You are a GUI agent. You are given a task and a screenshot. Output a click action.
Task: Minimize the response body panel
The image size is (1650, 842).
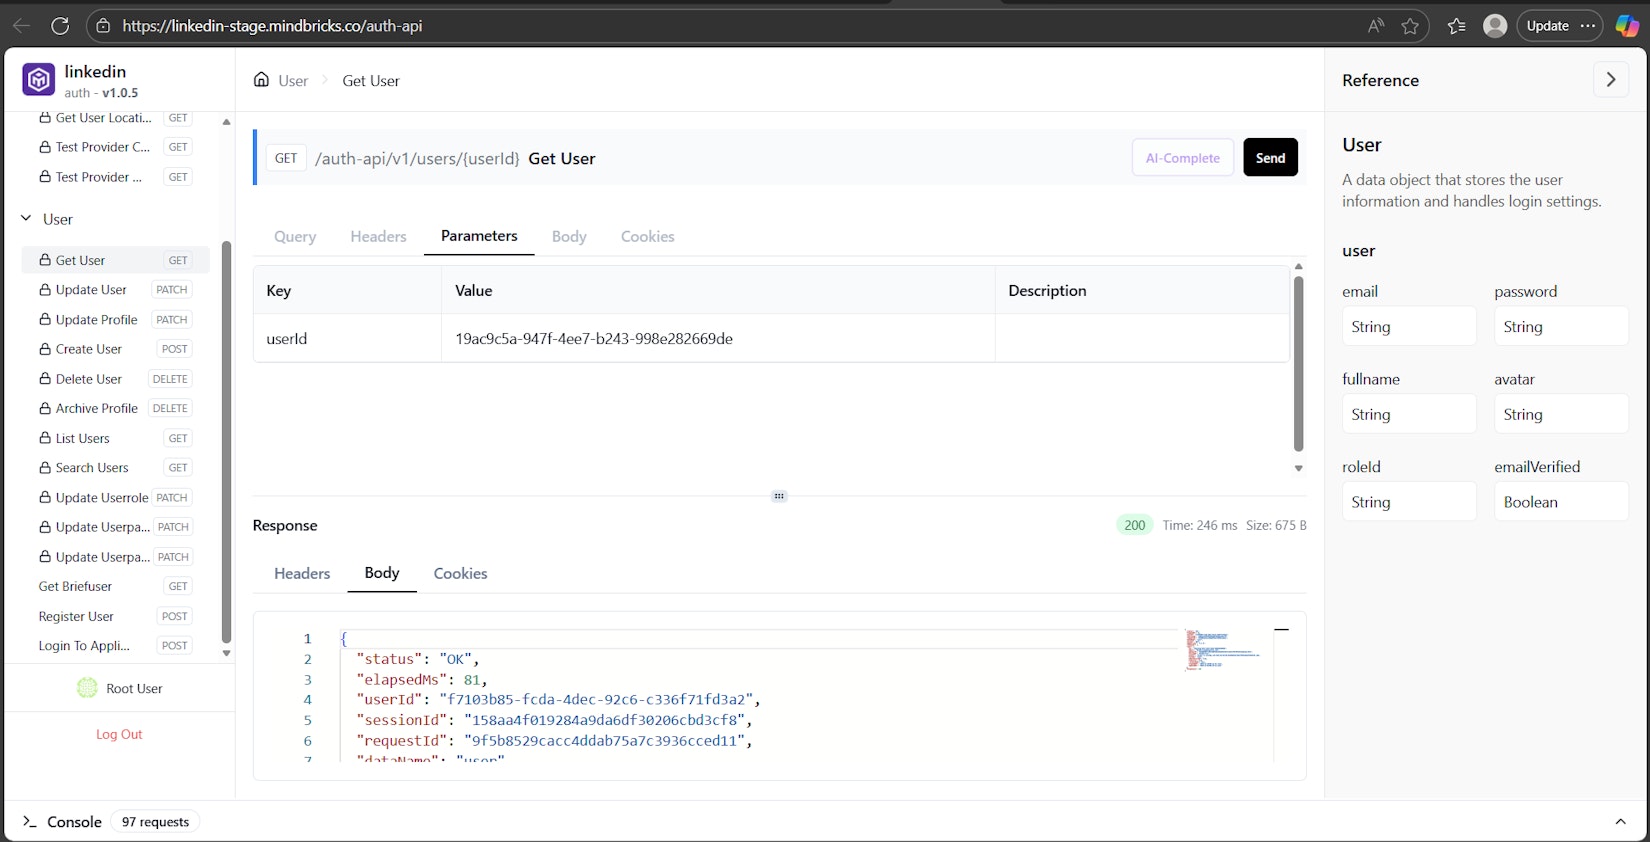click(x=1281, y=630)
